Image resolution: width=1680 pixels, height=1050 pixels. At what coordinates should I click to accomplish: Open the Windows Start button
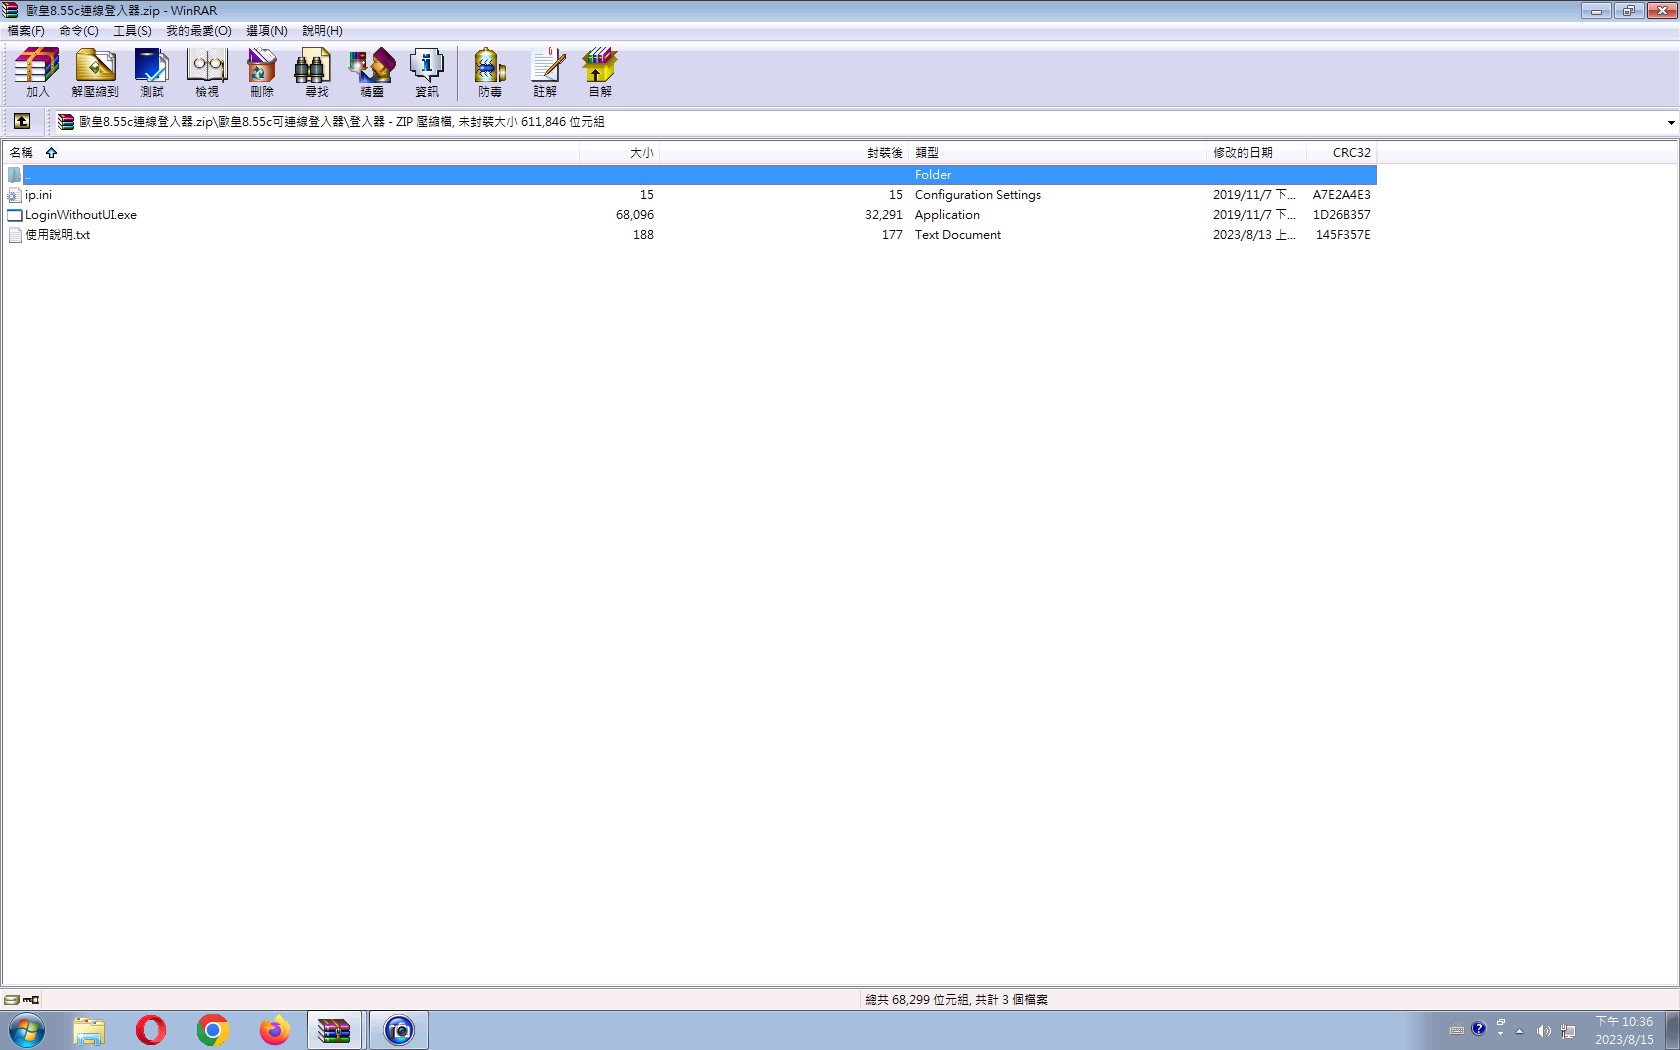[x=27, y=1030]
